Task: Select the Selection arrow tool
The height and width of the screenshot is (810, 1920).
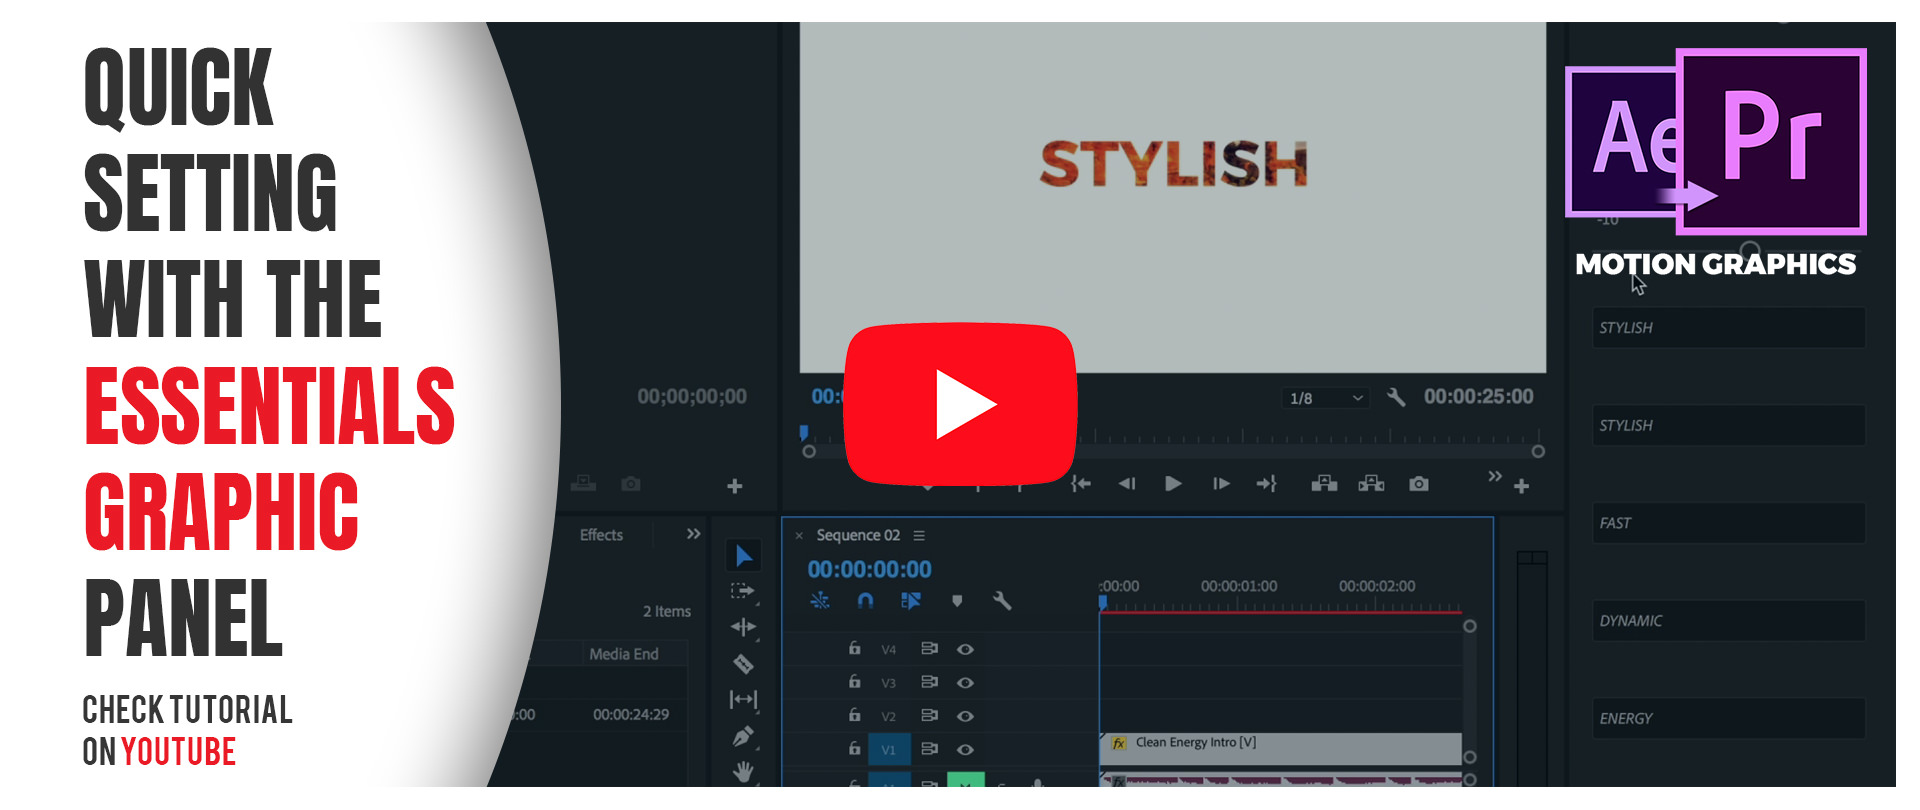Action: (743, 556)
